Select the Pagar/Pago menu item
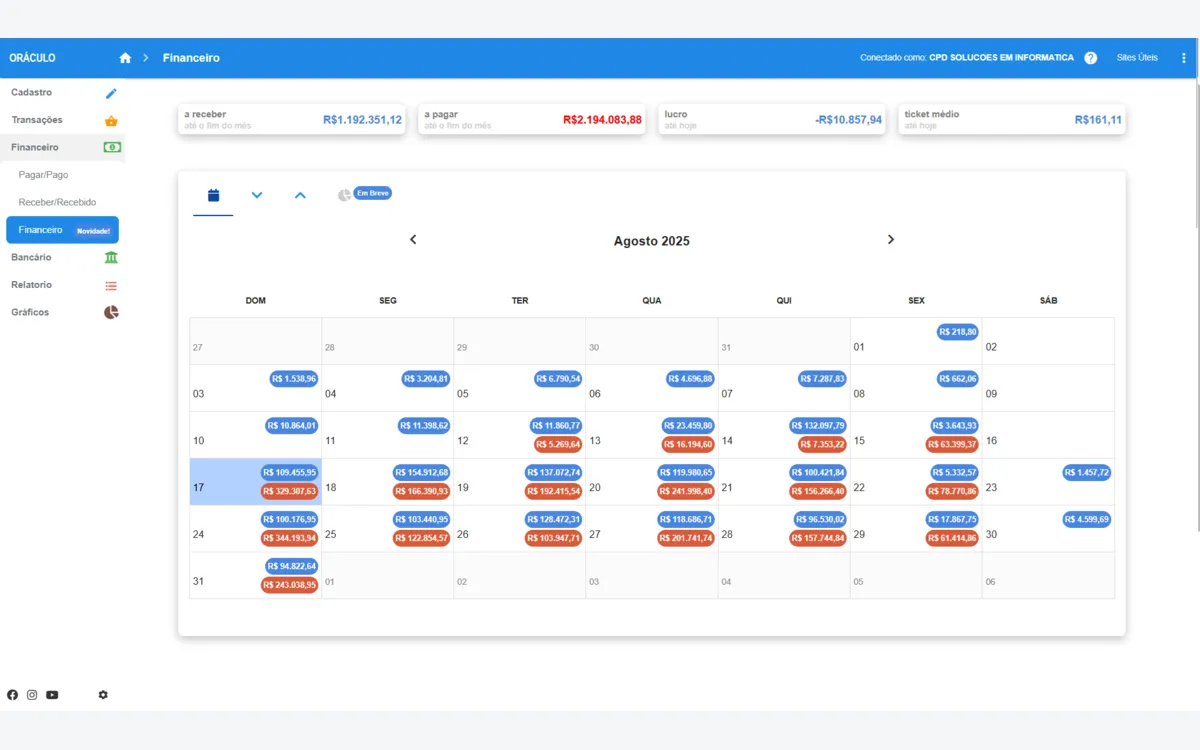Viewport: 1200px width, 750px height. [x=43, y=174]
